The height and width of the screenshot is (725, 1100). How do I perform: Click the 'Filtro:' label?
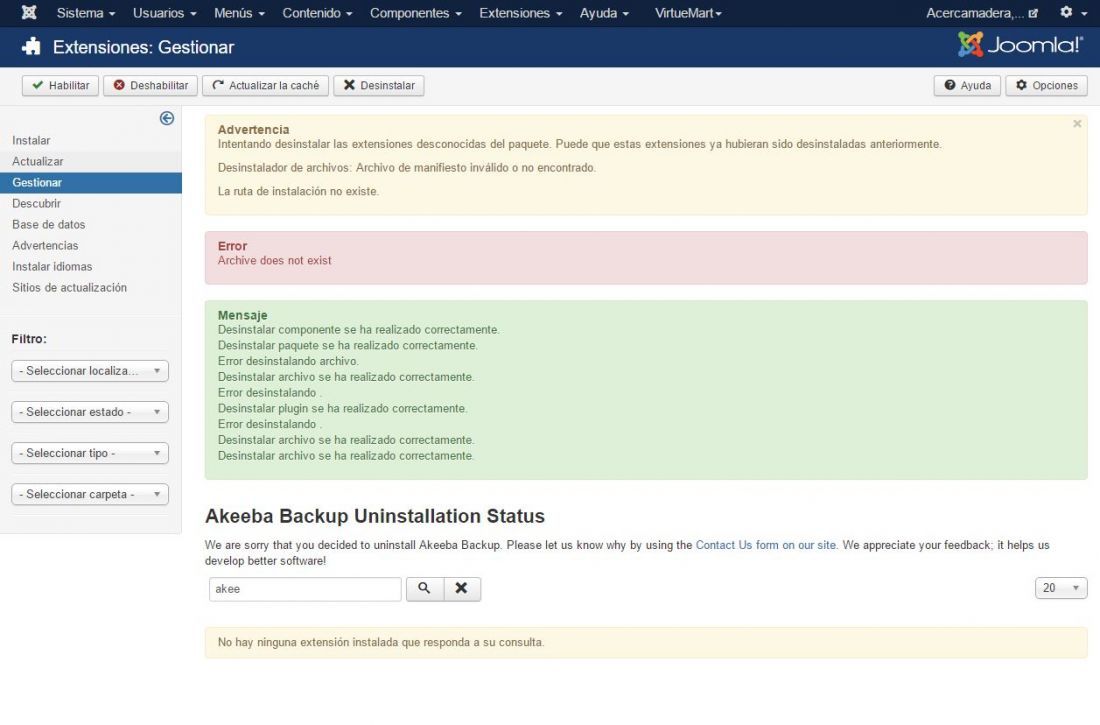pos(29,339)
